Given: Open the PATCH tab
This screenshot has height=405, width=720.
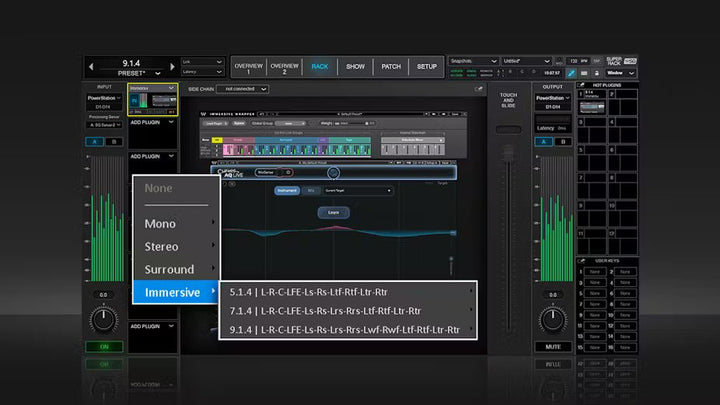Looking at the screenshot, I should (391, 67).
